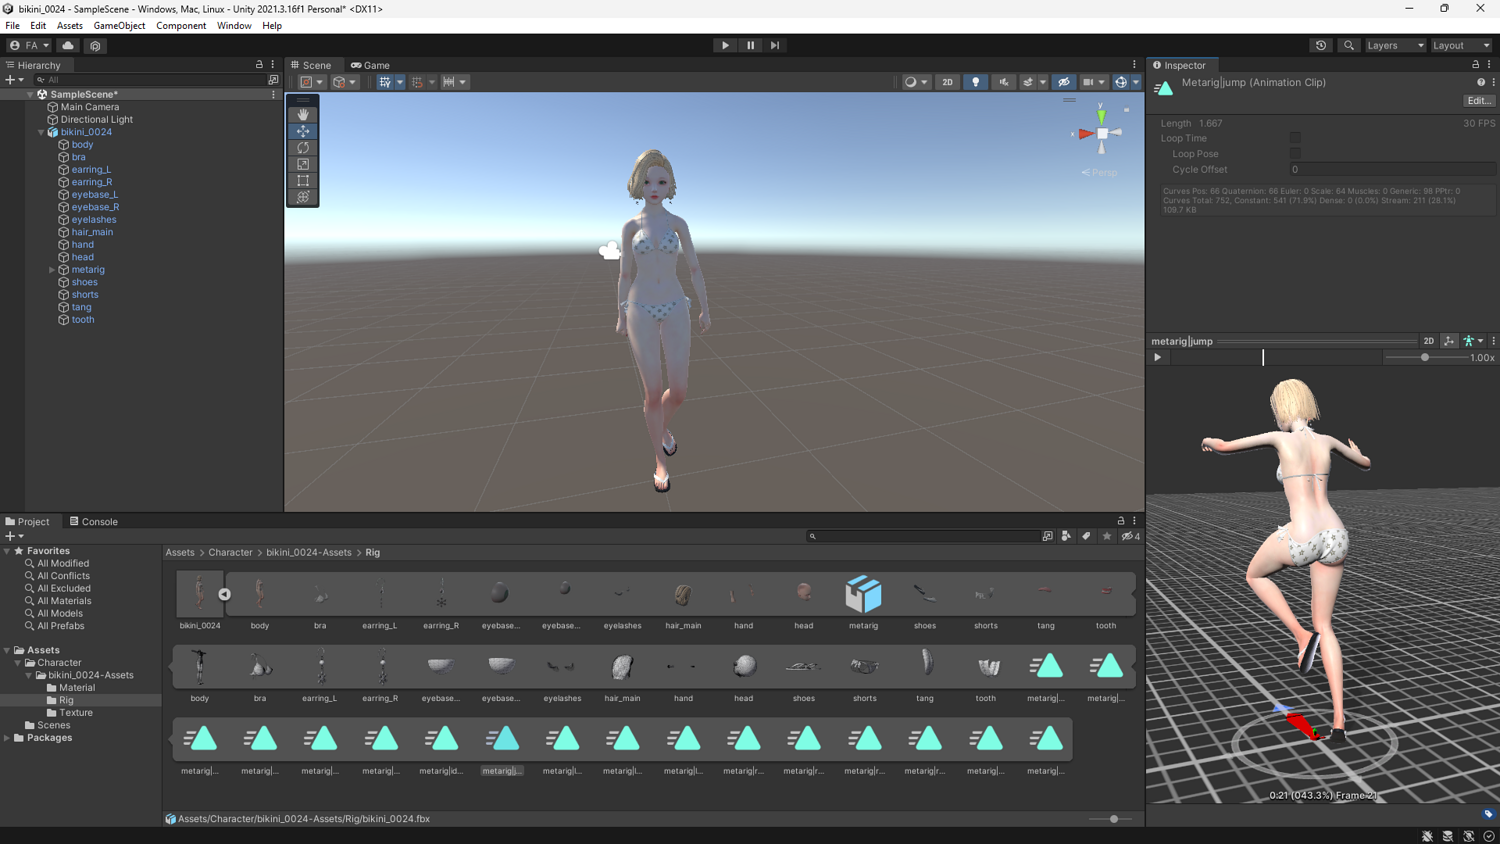Select the Scale tool
Viewport: 1500px width, 844px height.
tap(303, 164)
